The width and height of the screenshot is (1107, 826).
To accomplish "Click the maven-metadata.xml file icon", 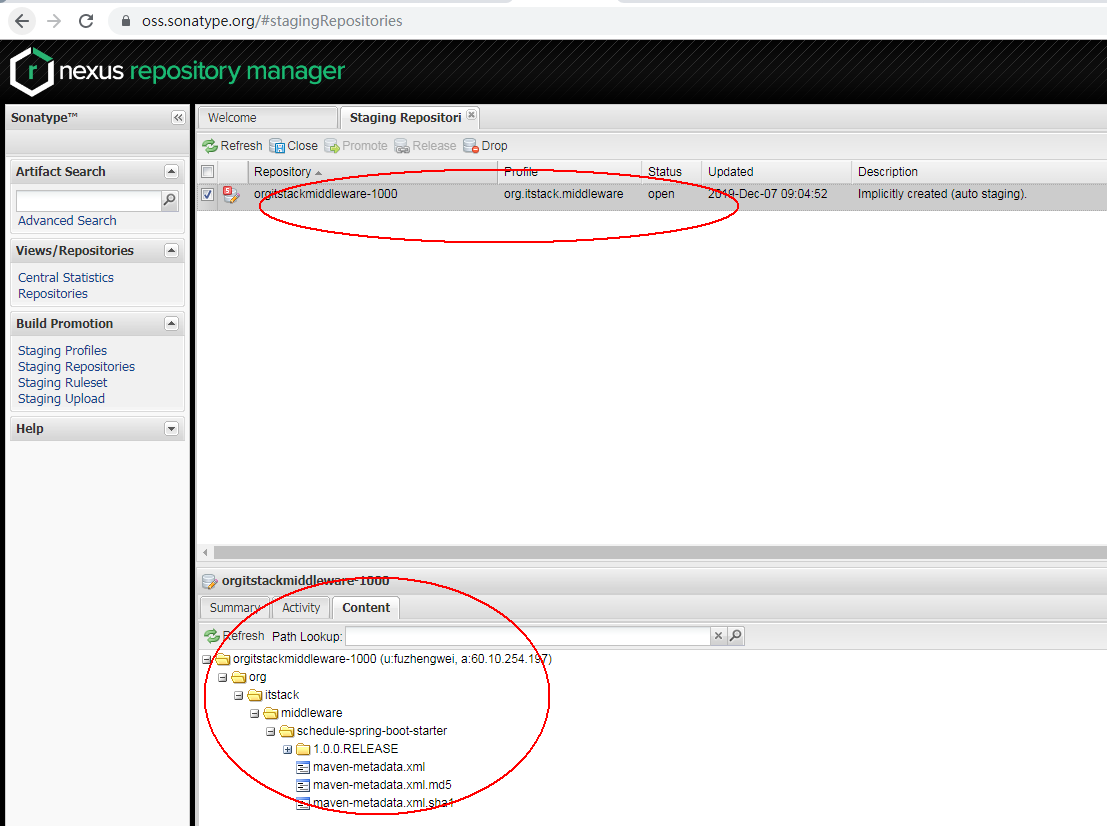I will tap(303, 767).
